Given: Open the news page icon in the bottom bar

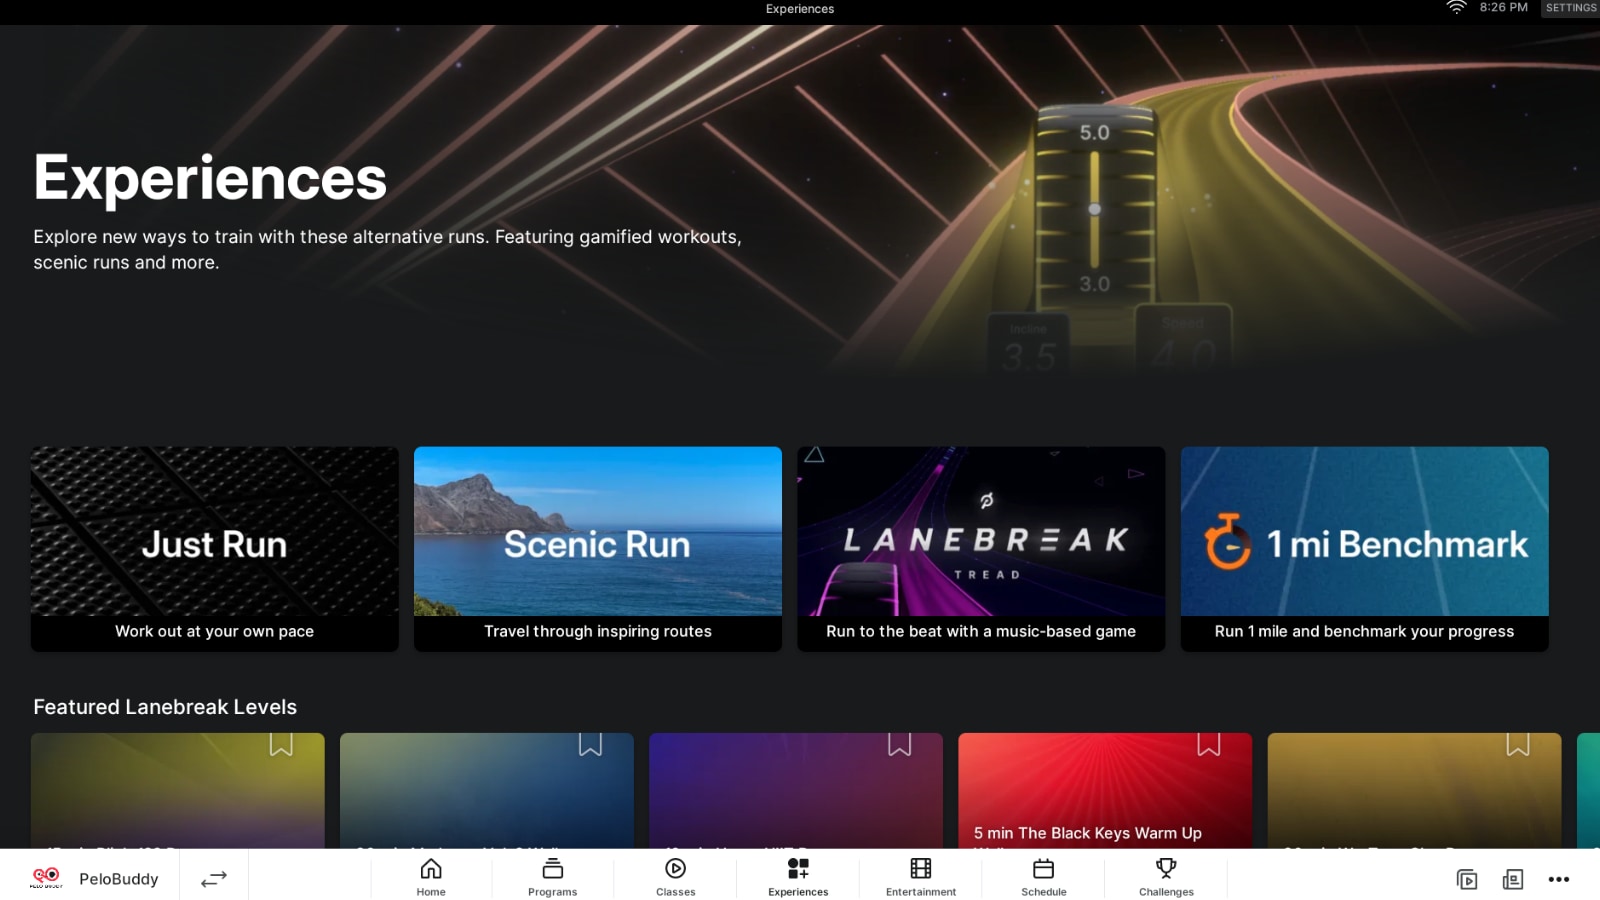Looking at the screenshot, I should tap(1513, 880).
